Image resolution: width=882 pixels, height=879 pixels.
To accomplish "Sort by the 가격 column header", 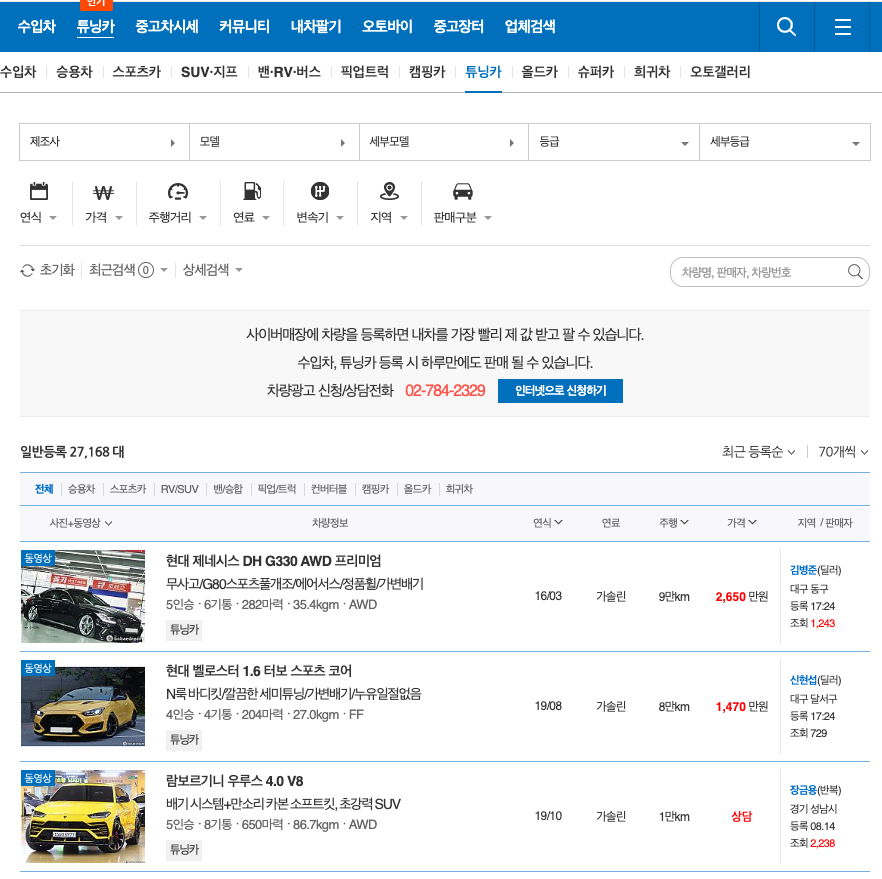I will (741, 523).
